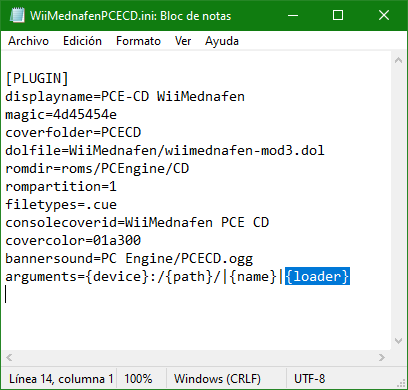
Task: Click the horizontal scrollbar left arrow
Action: pos(9,357)
